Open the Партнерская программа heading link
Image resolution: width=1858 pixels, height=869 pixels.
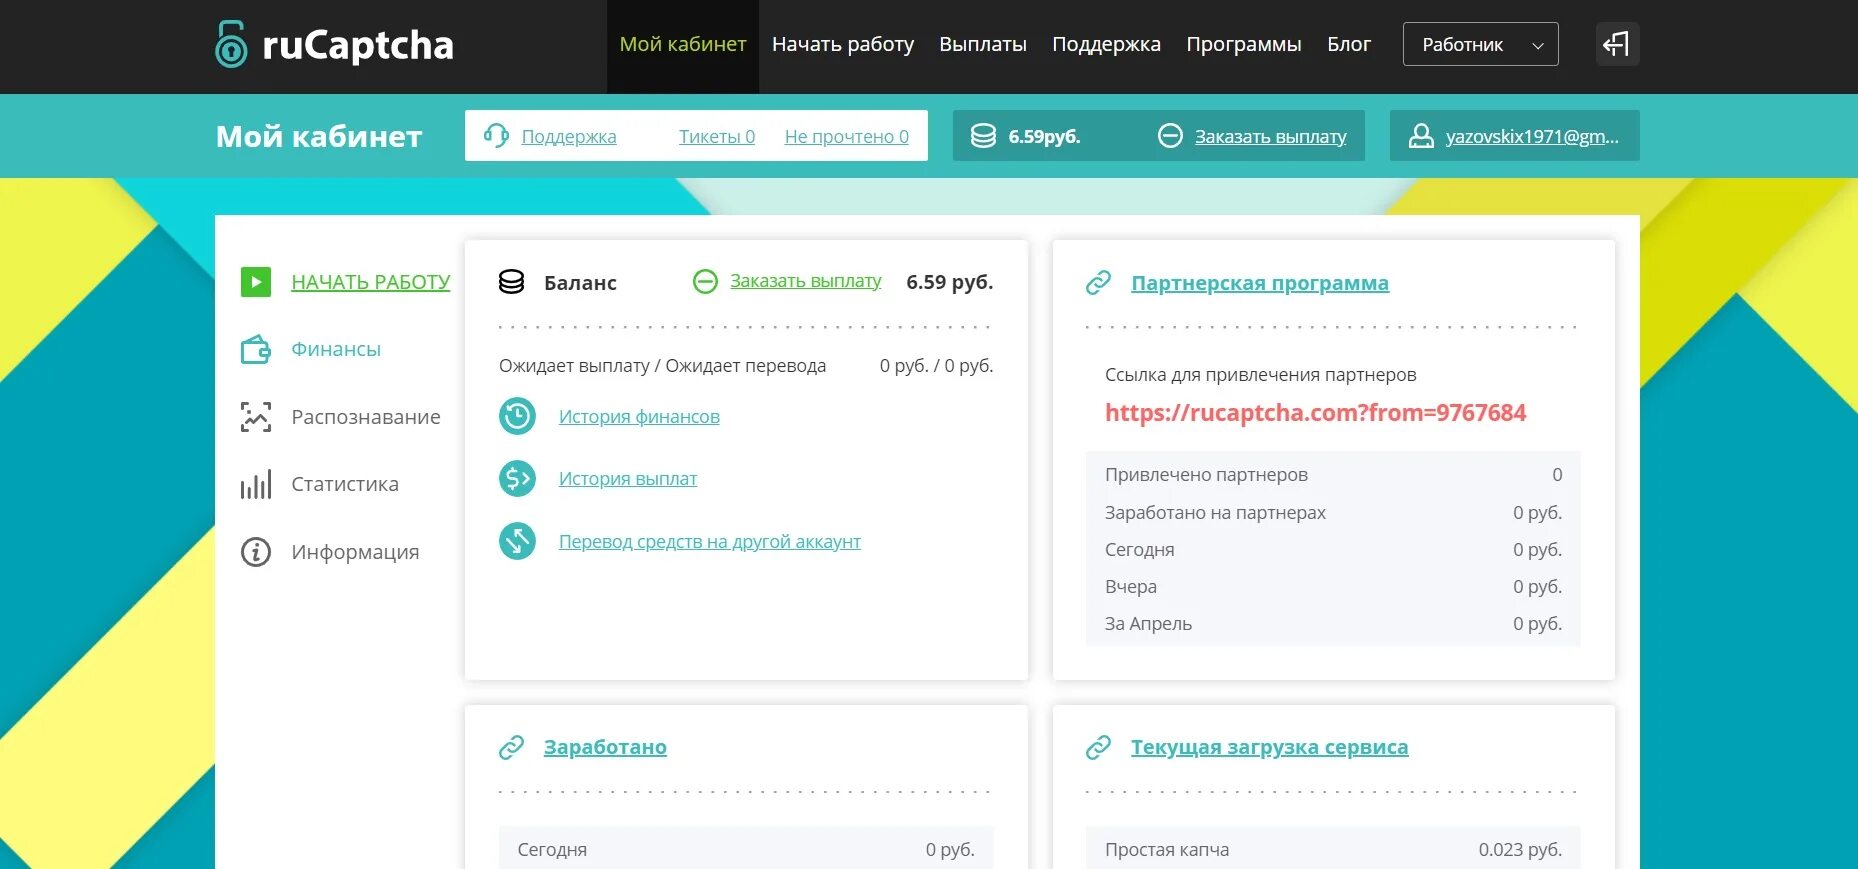pyautogui.click(x=1260, y=283)
